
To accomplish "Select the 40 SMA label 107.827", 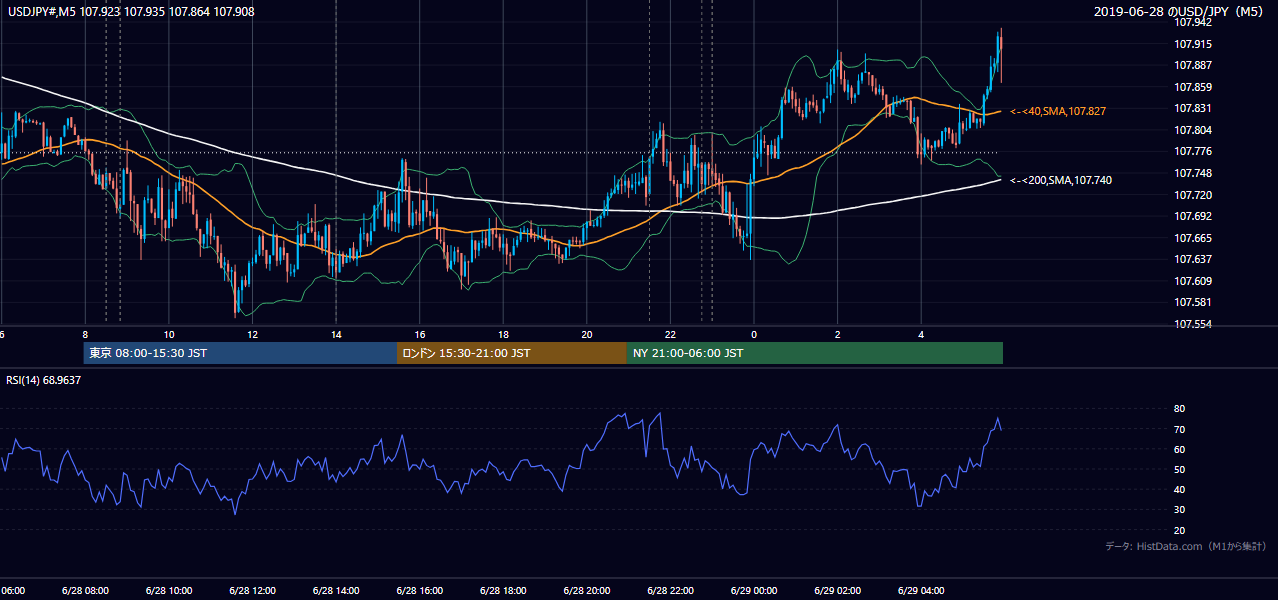I will pyautogui.click(x=1058, y=111).
